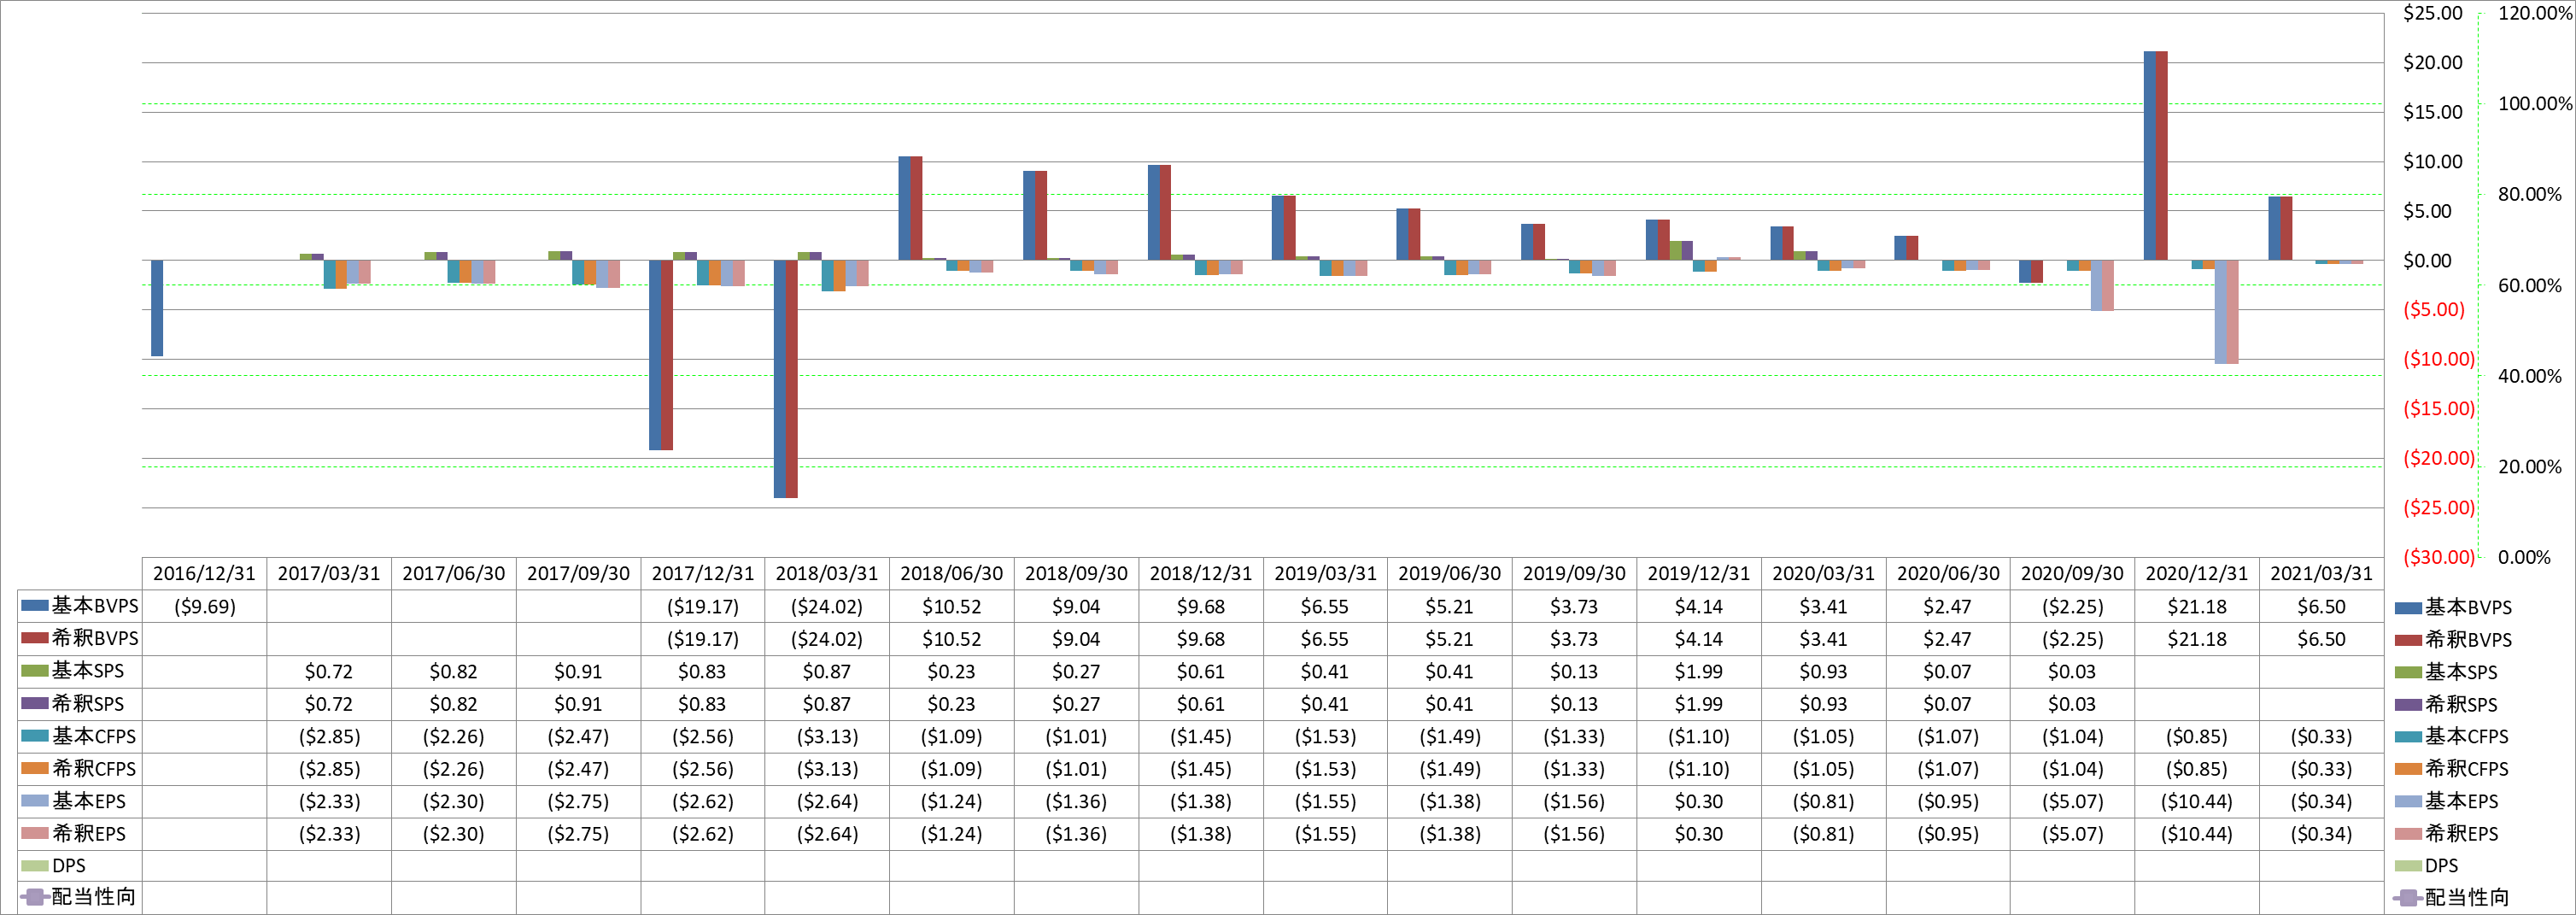
Task: Click the negative blue 基本BVPS bar at 2017/12/31
Action: 655,354
